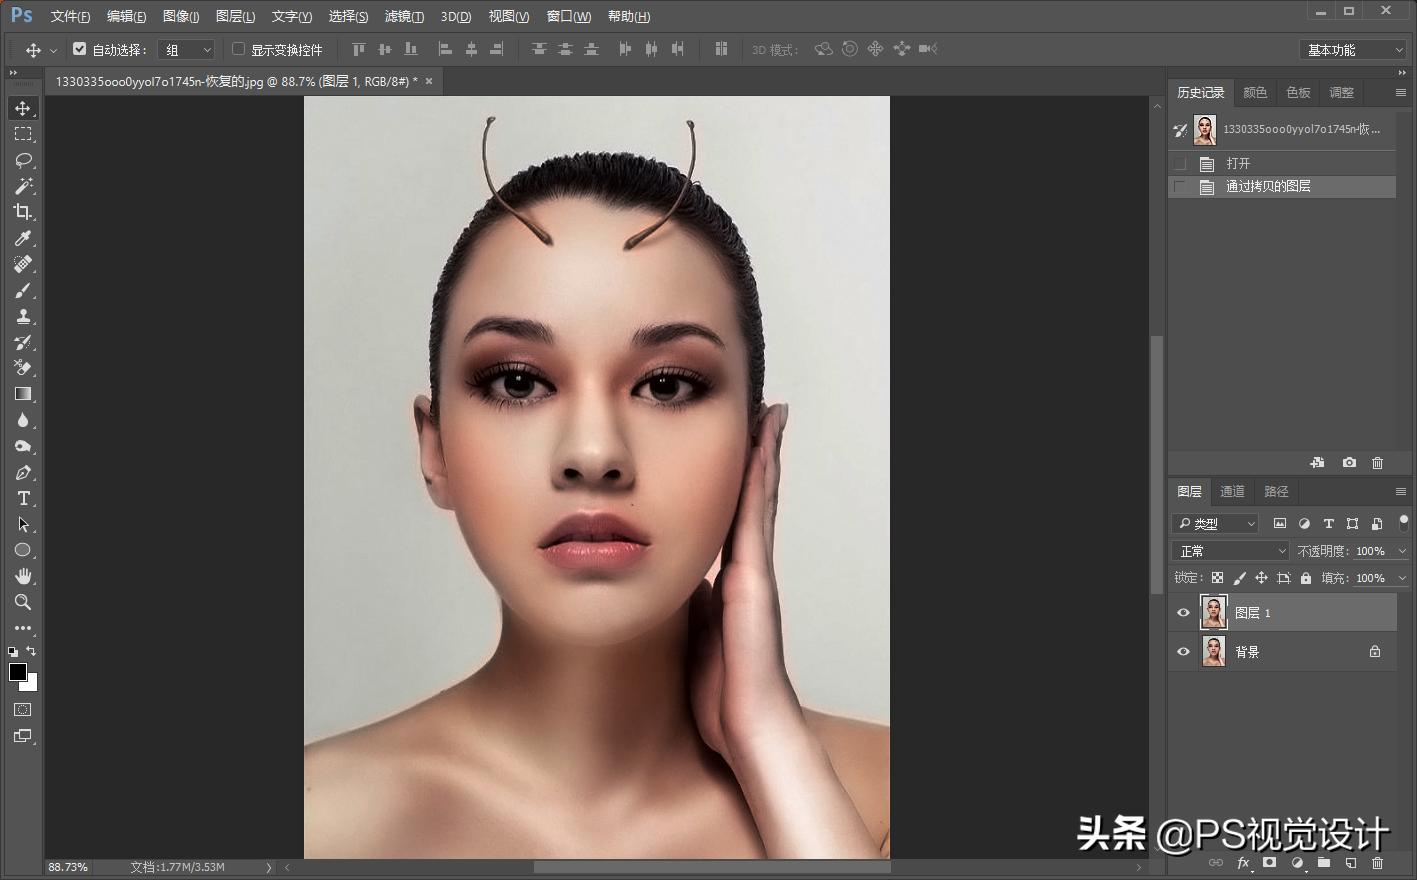Click the new layer button
1417x880 pixels.
[1351, 862]
